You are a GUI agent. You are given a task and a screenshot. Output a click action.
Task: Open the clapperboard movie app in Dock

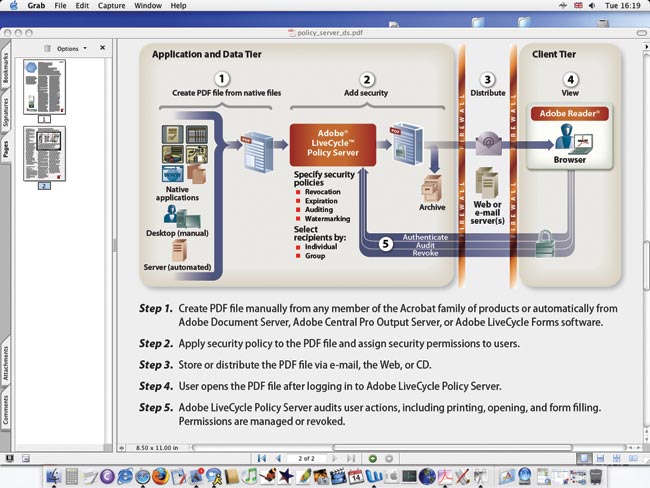[338, 476]
